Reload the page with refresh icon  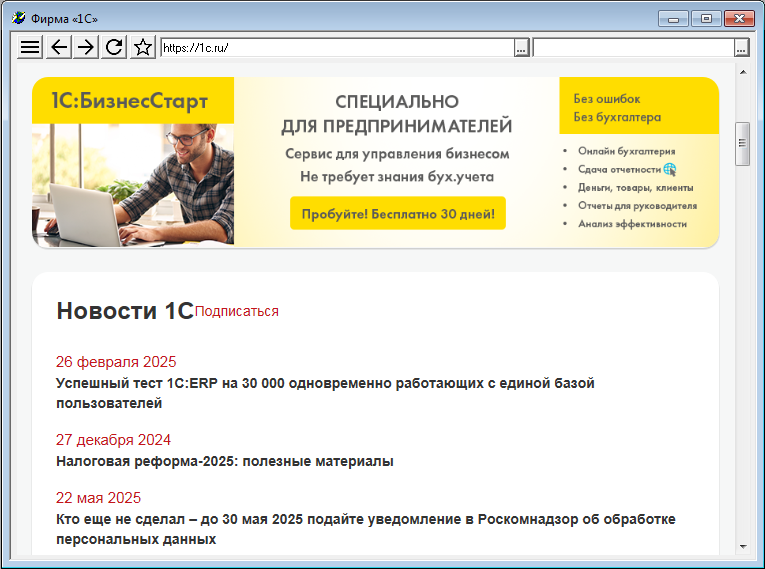(114, 47)
